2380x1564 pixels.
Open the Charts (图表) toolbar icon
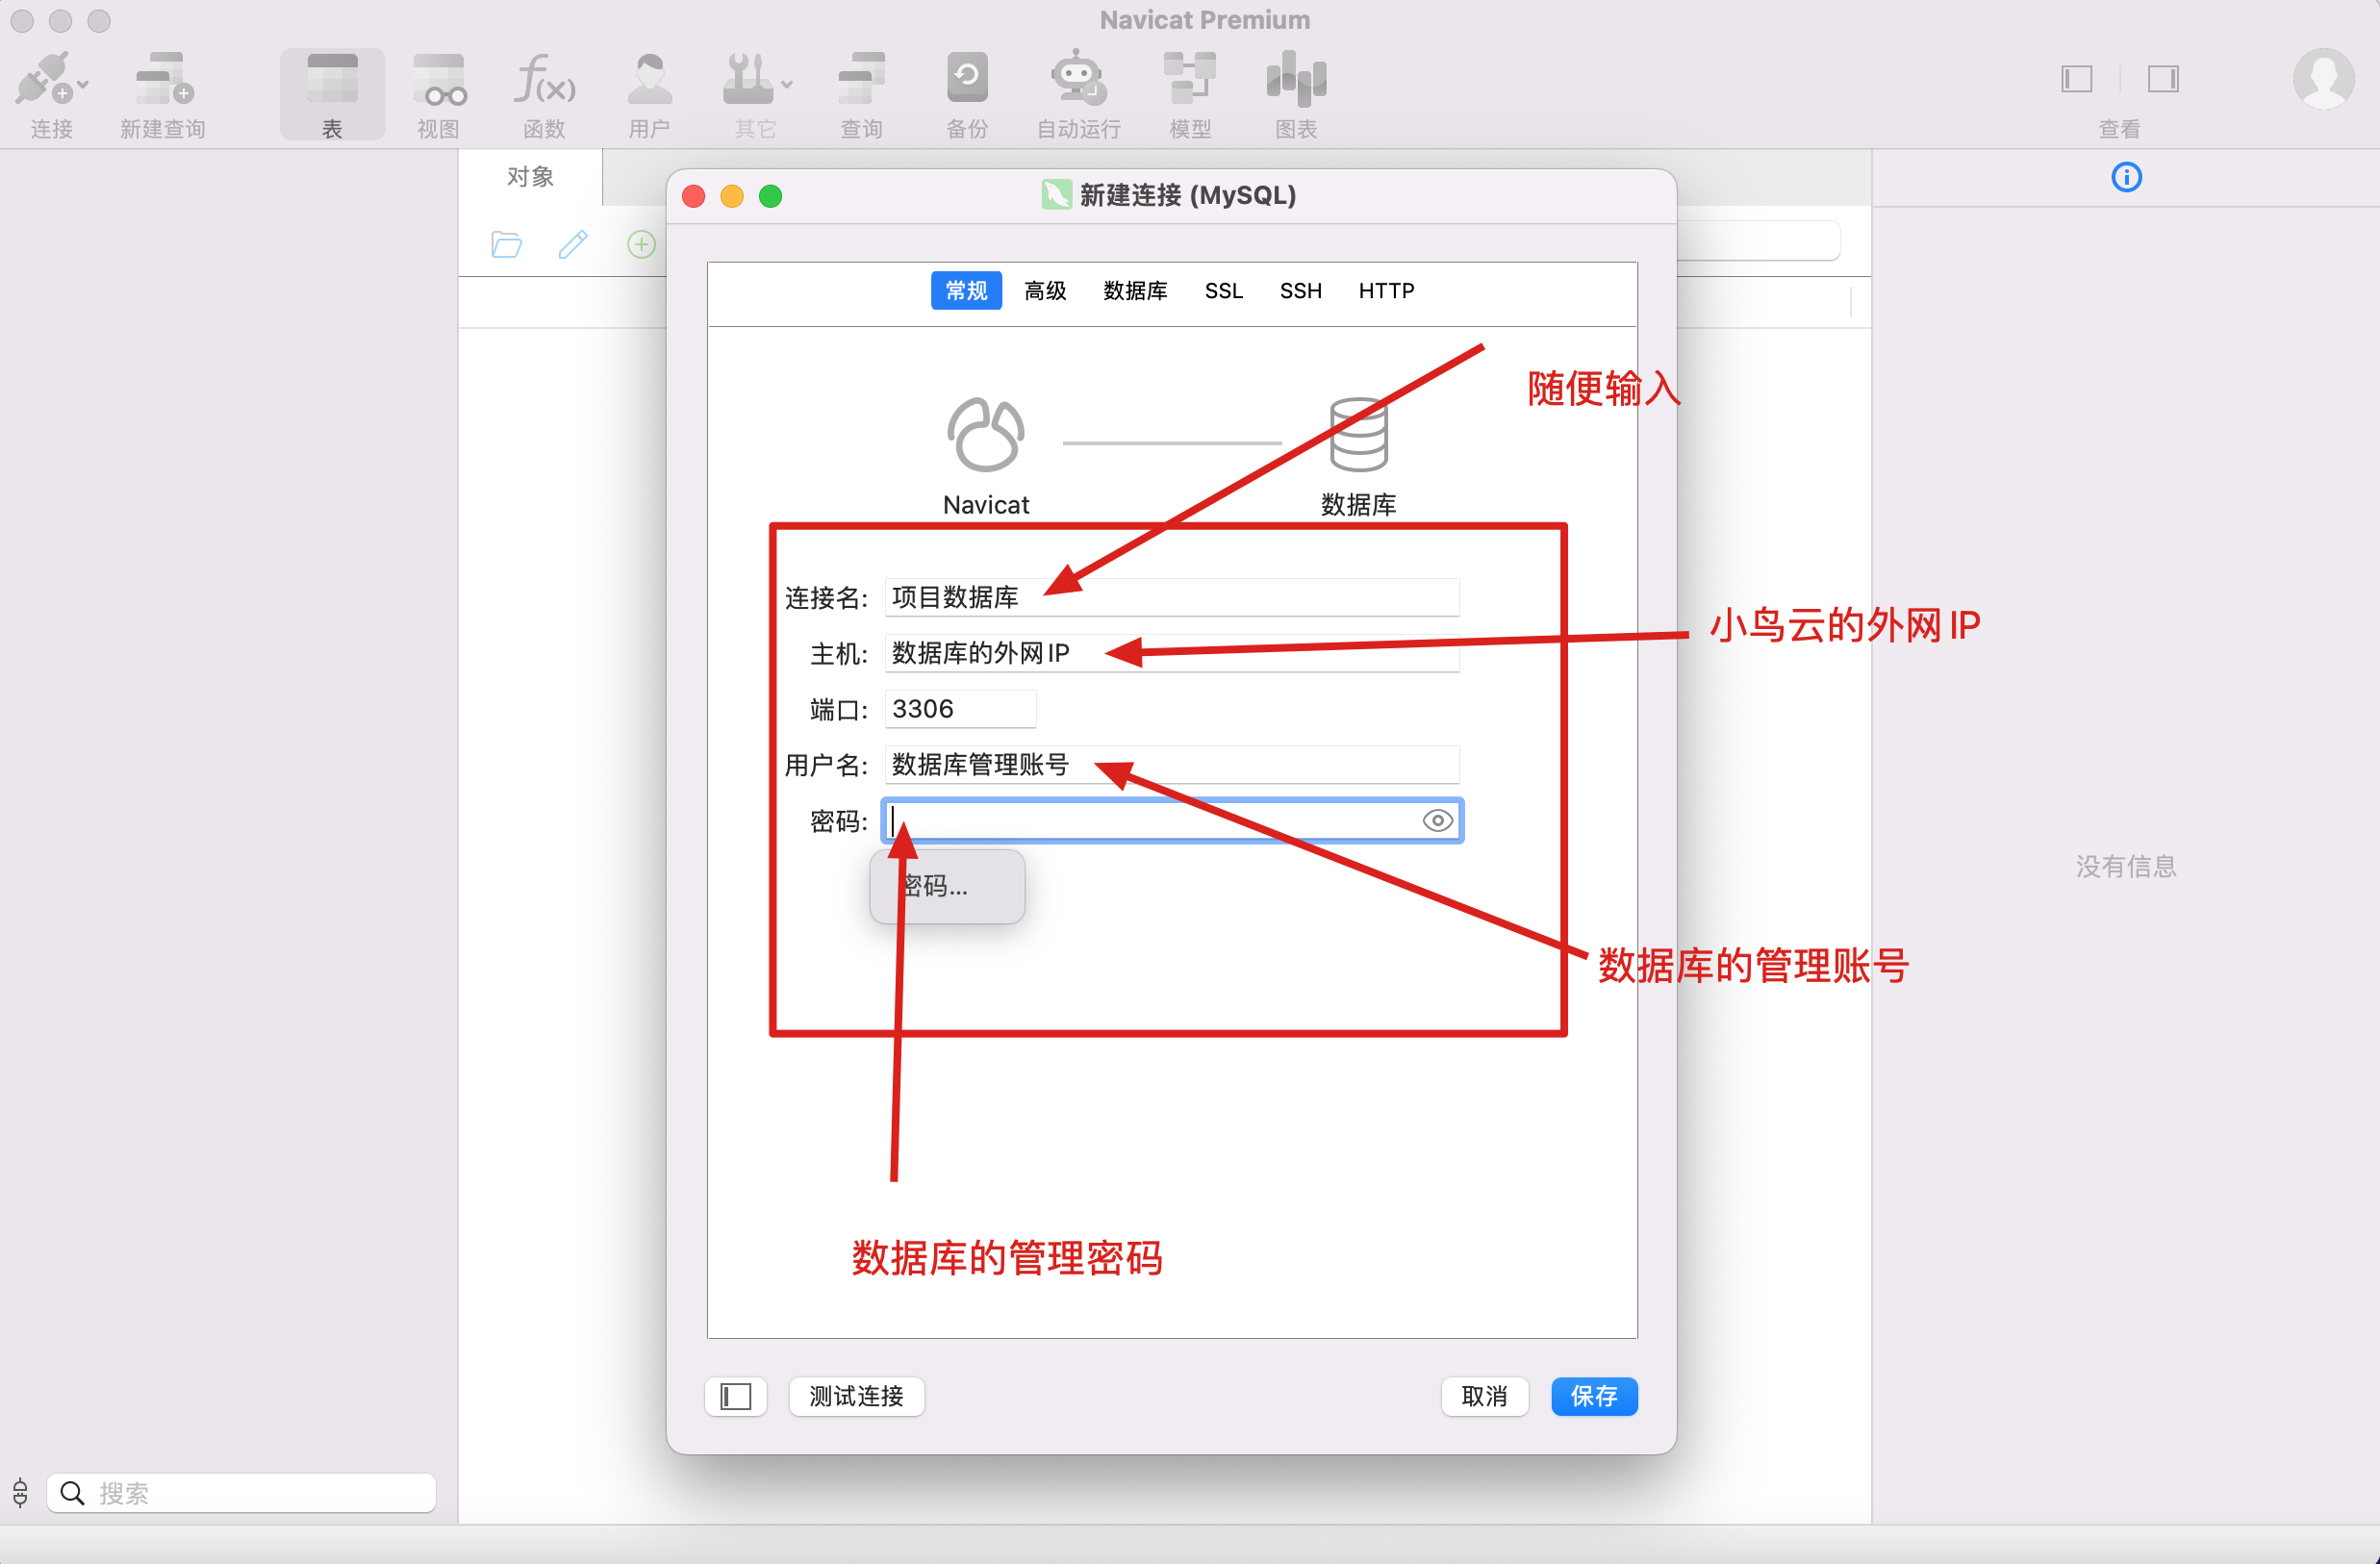1296,78
